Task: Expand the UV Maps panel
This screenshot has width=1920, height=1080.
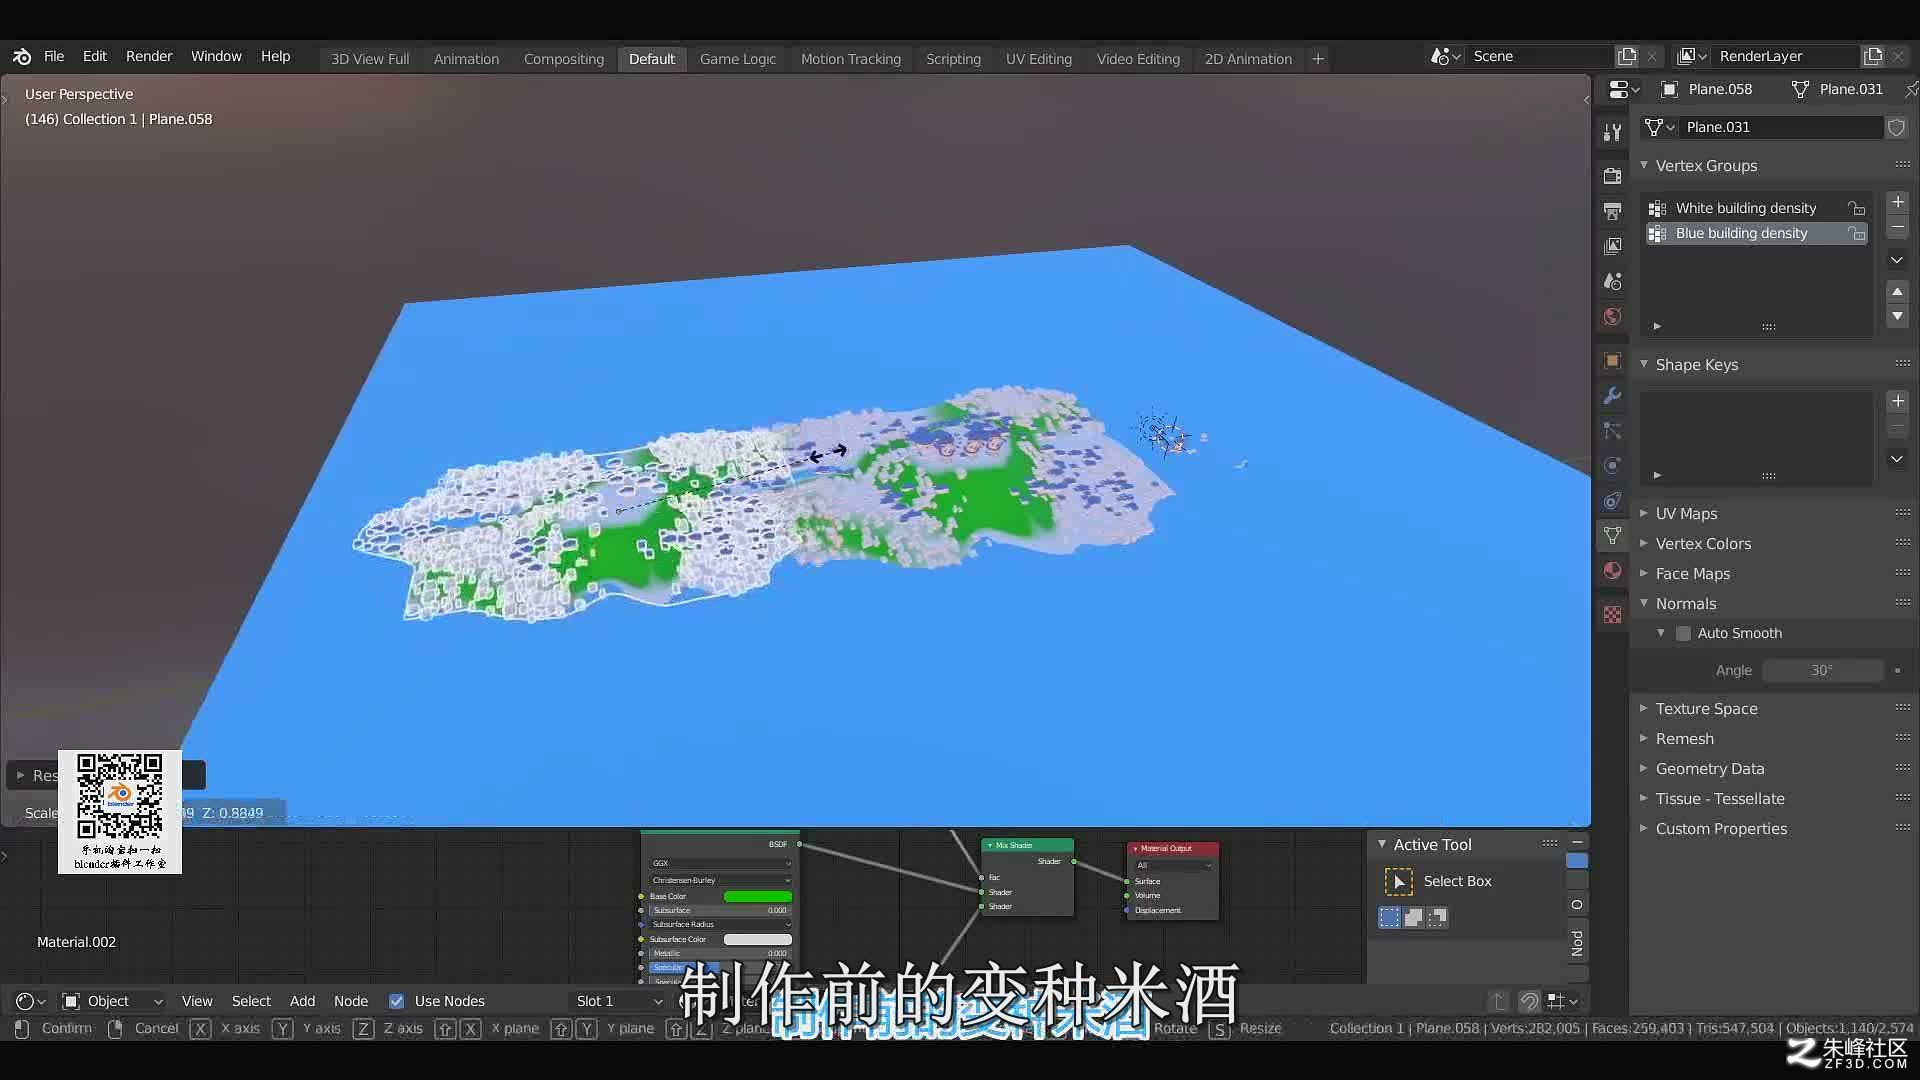Action: pyautogui.click(x=1644, y=513)
